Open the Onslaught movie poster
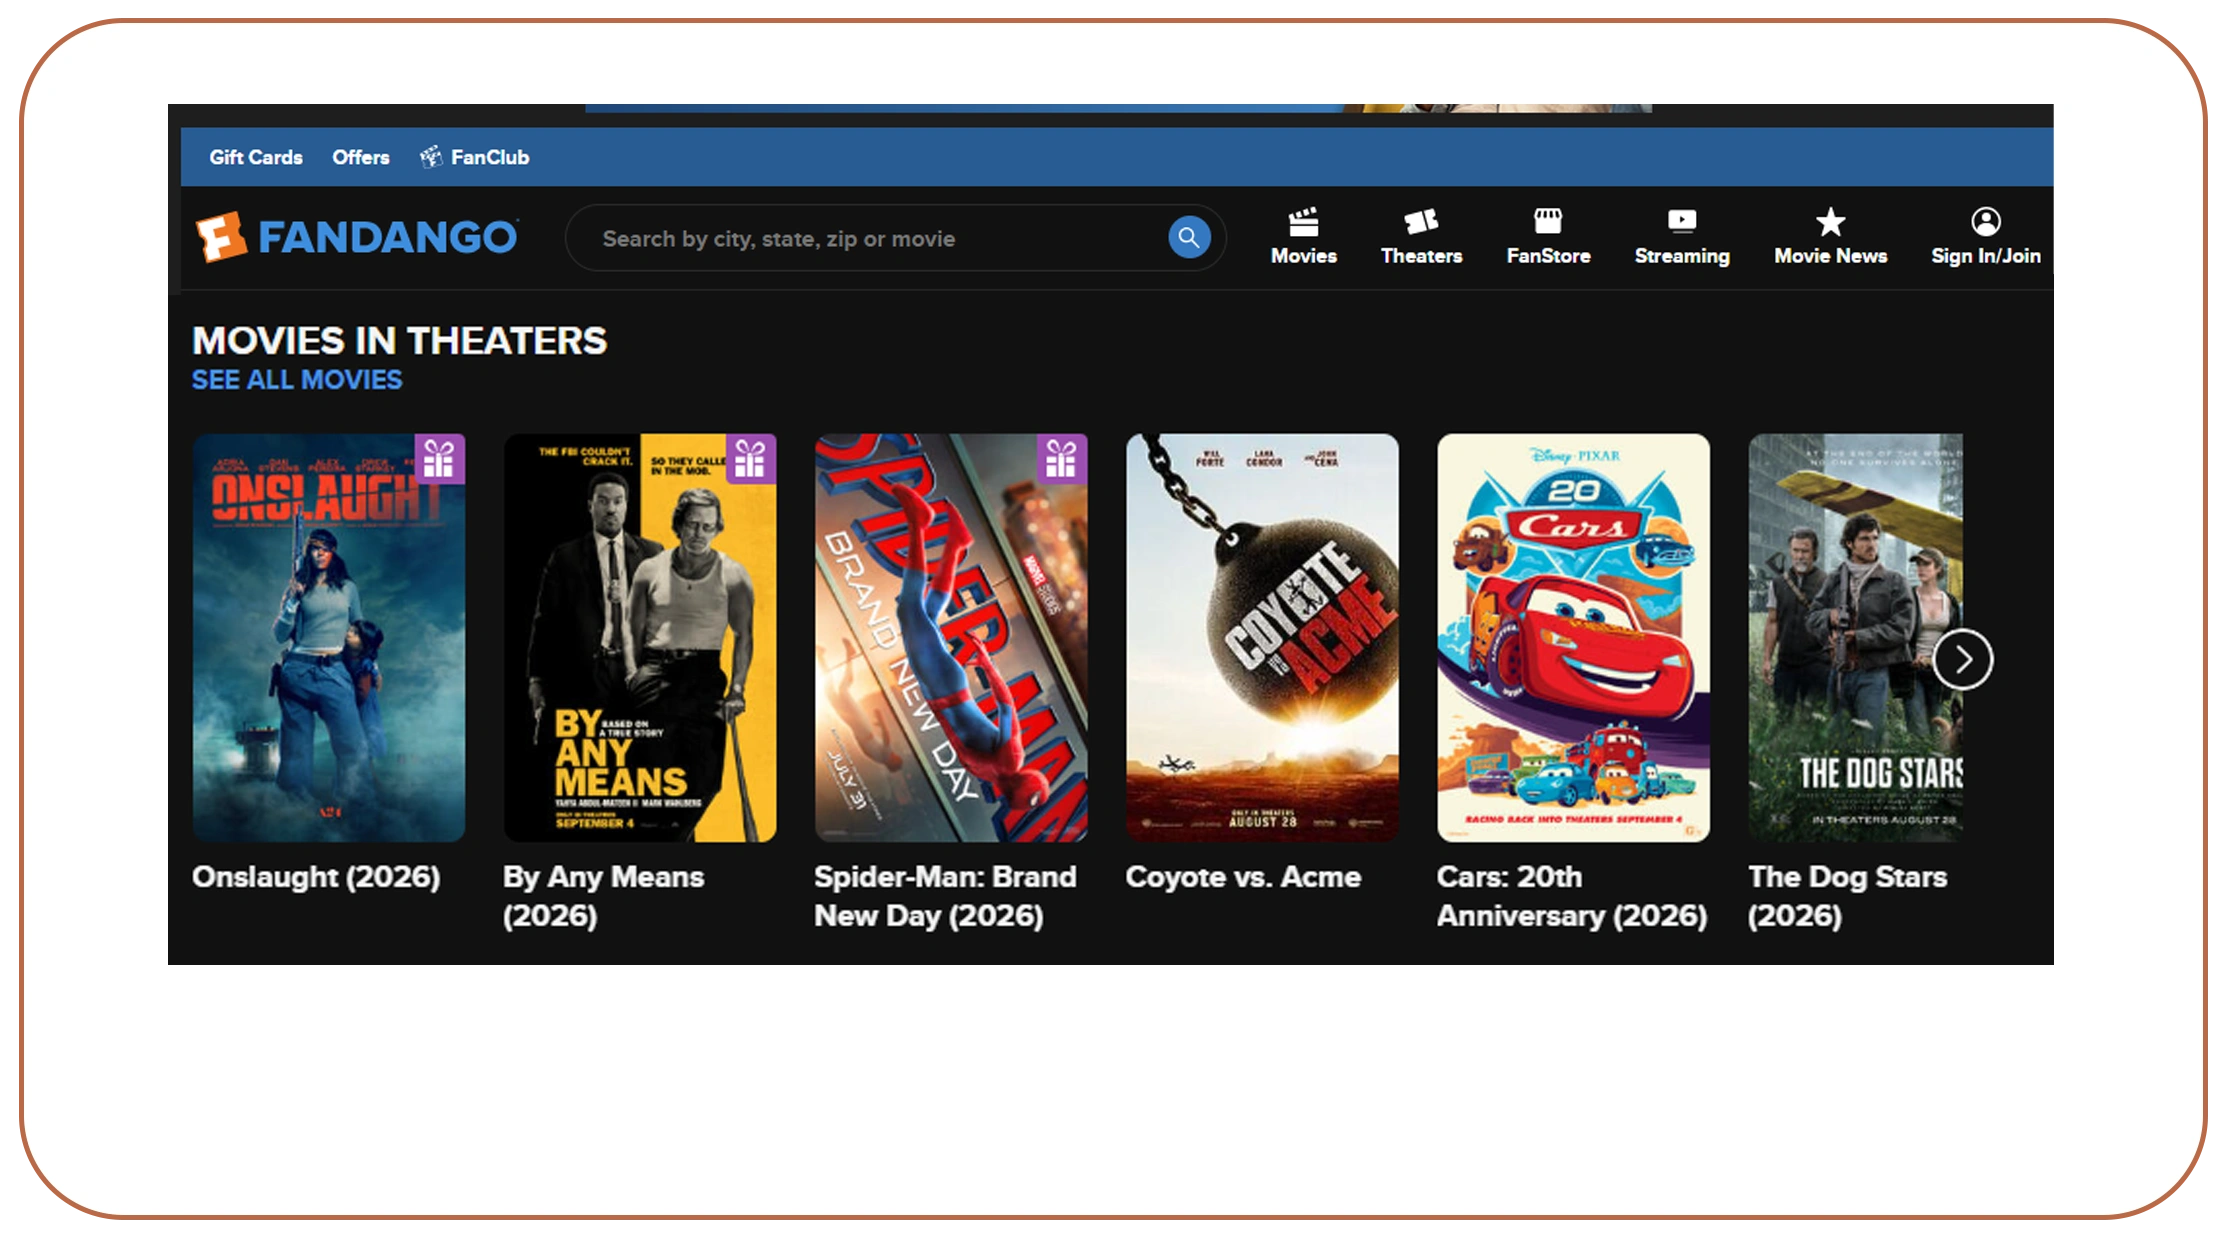The width and height of the screenshot is (2223, 1240). (329, 637)
